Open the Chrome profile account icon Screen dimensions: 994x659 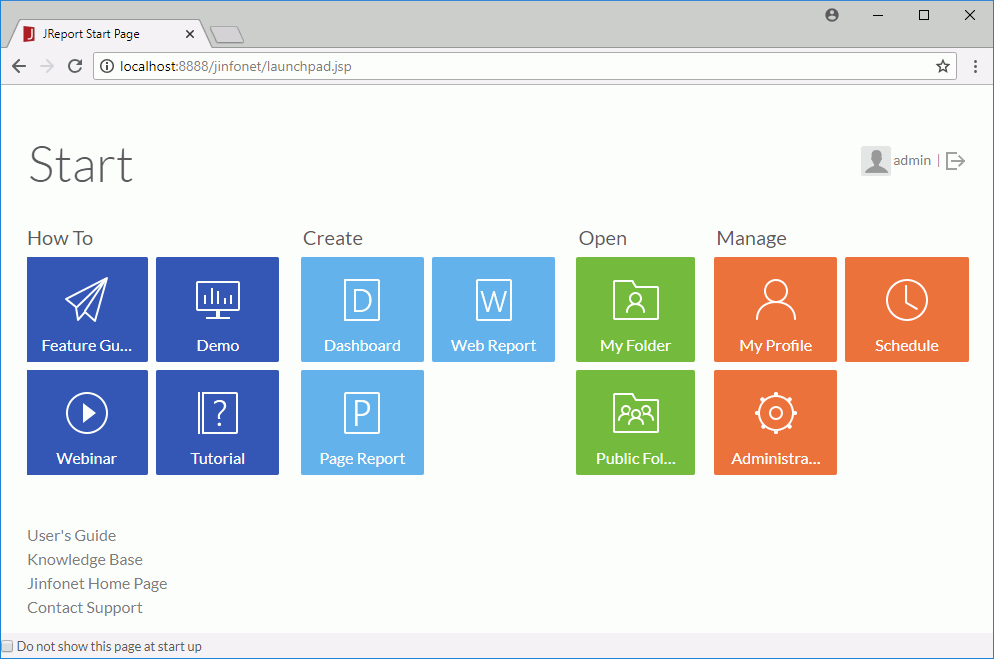point(832,15)
